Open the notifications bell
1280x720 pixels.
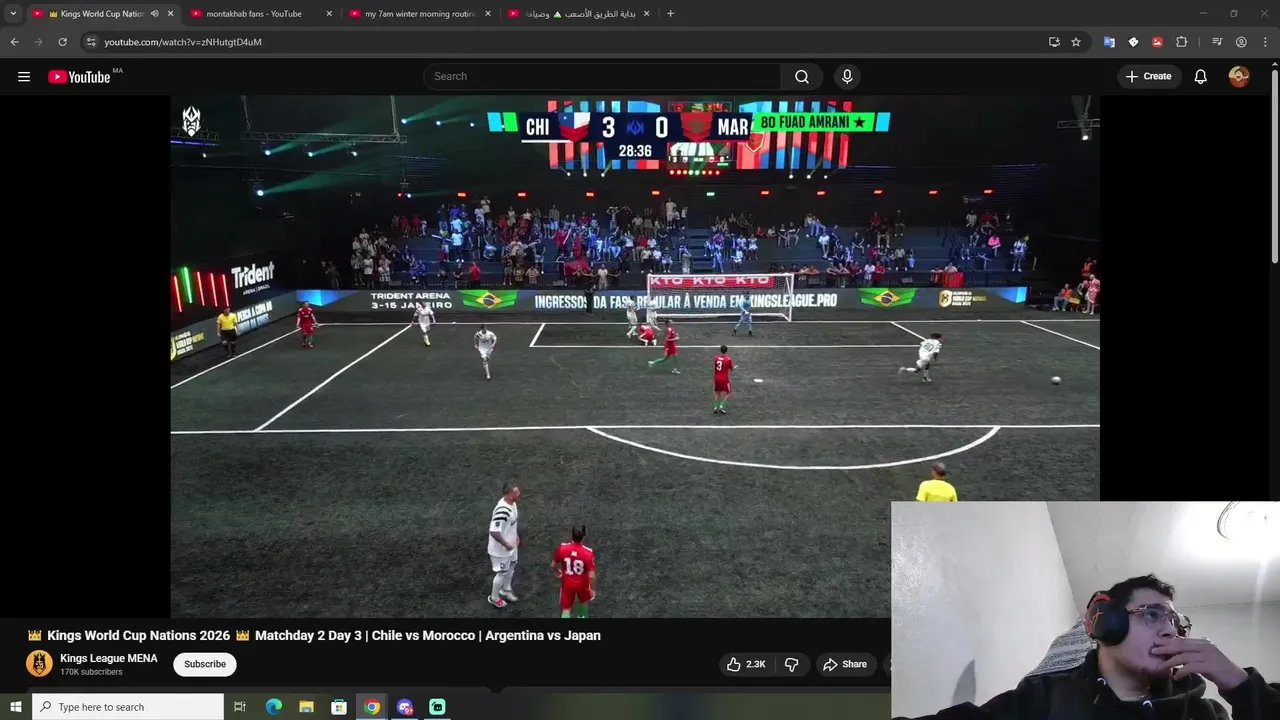tap(1200, 76)
